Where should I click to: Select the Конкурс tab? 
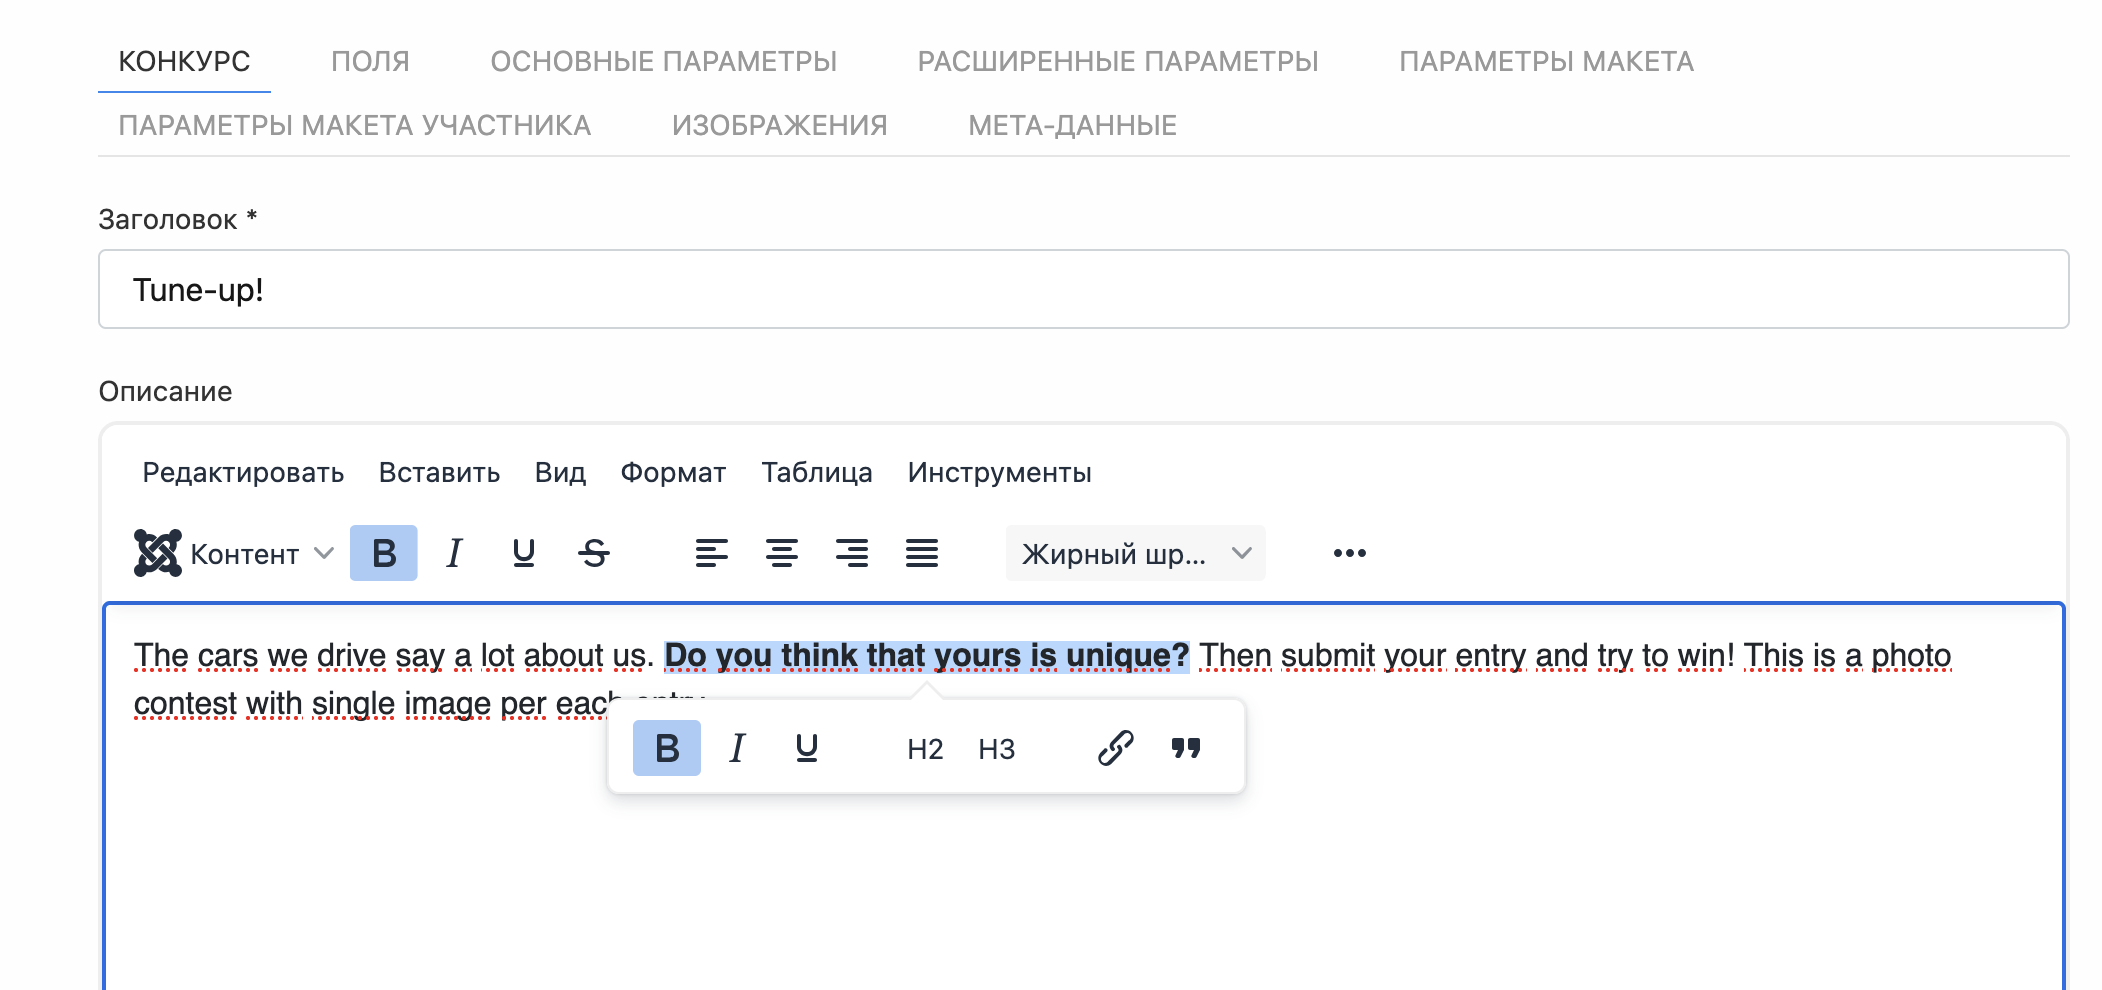pyautogui.click(x=184, y=61)
